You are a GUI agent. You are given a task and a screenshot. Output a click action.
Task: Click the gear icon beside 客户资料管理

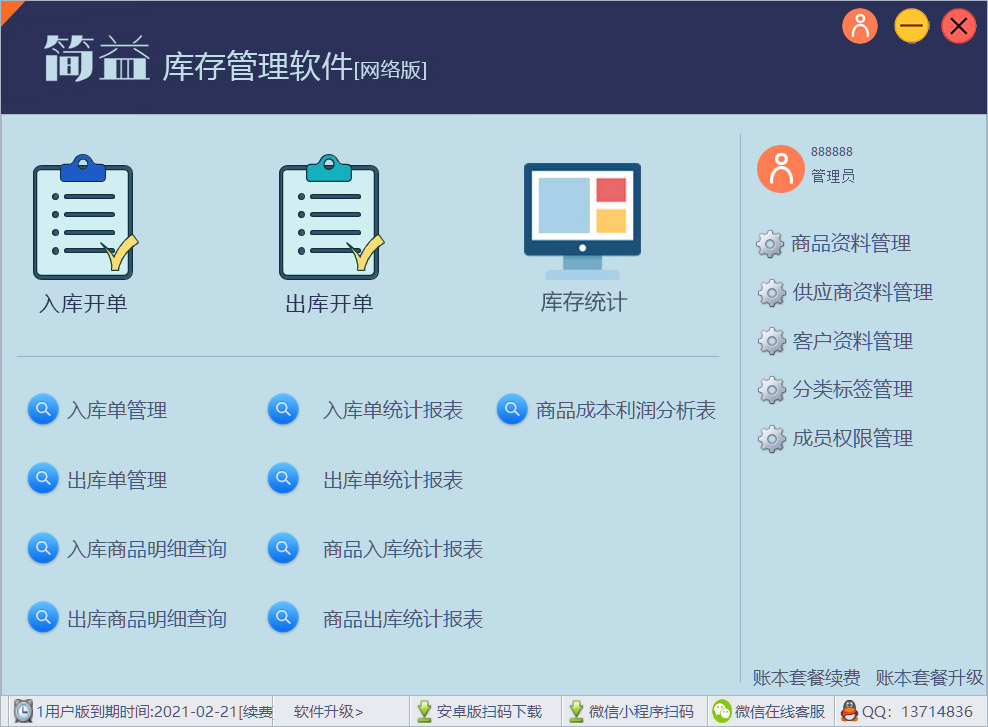tap(771, 341)
